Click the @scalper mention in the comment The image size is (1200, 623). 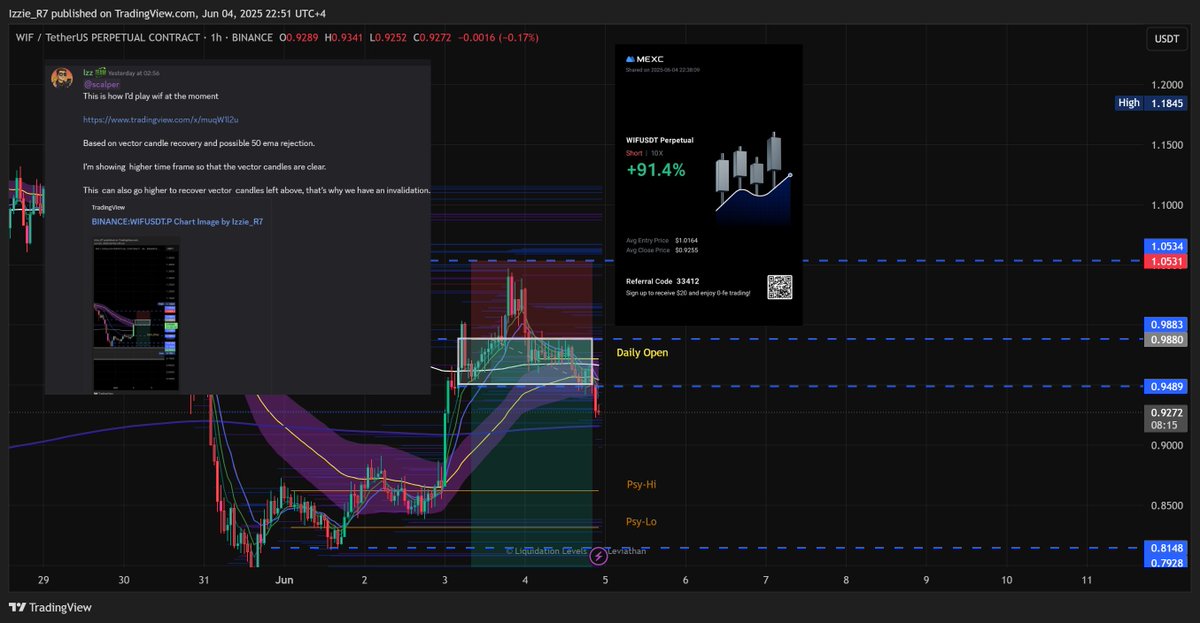click(x=100, y=83)
